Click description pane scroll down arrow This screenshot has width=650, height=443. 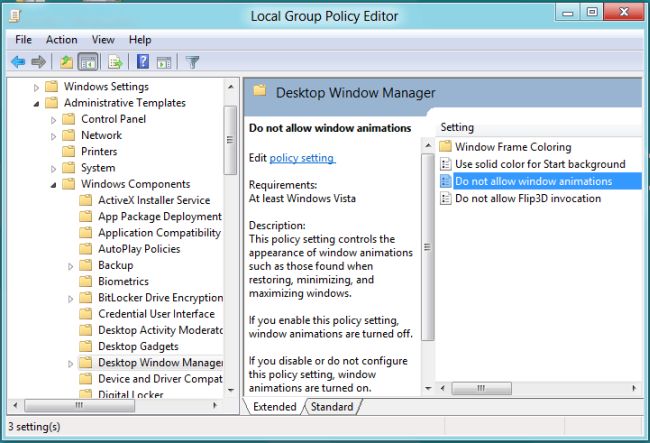tap(428, 388)
